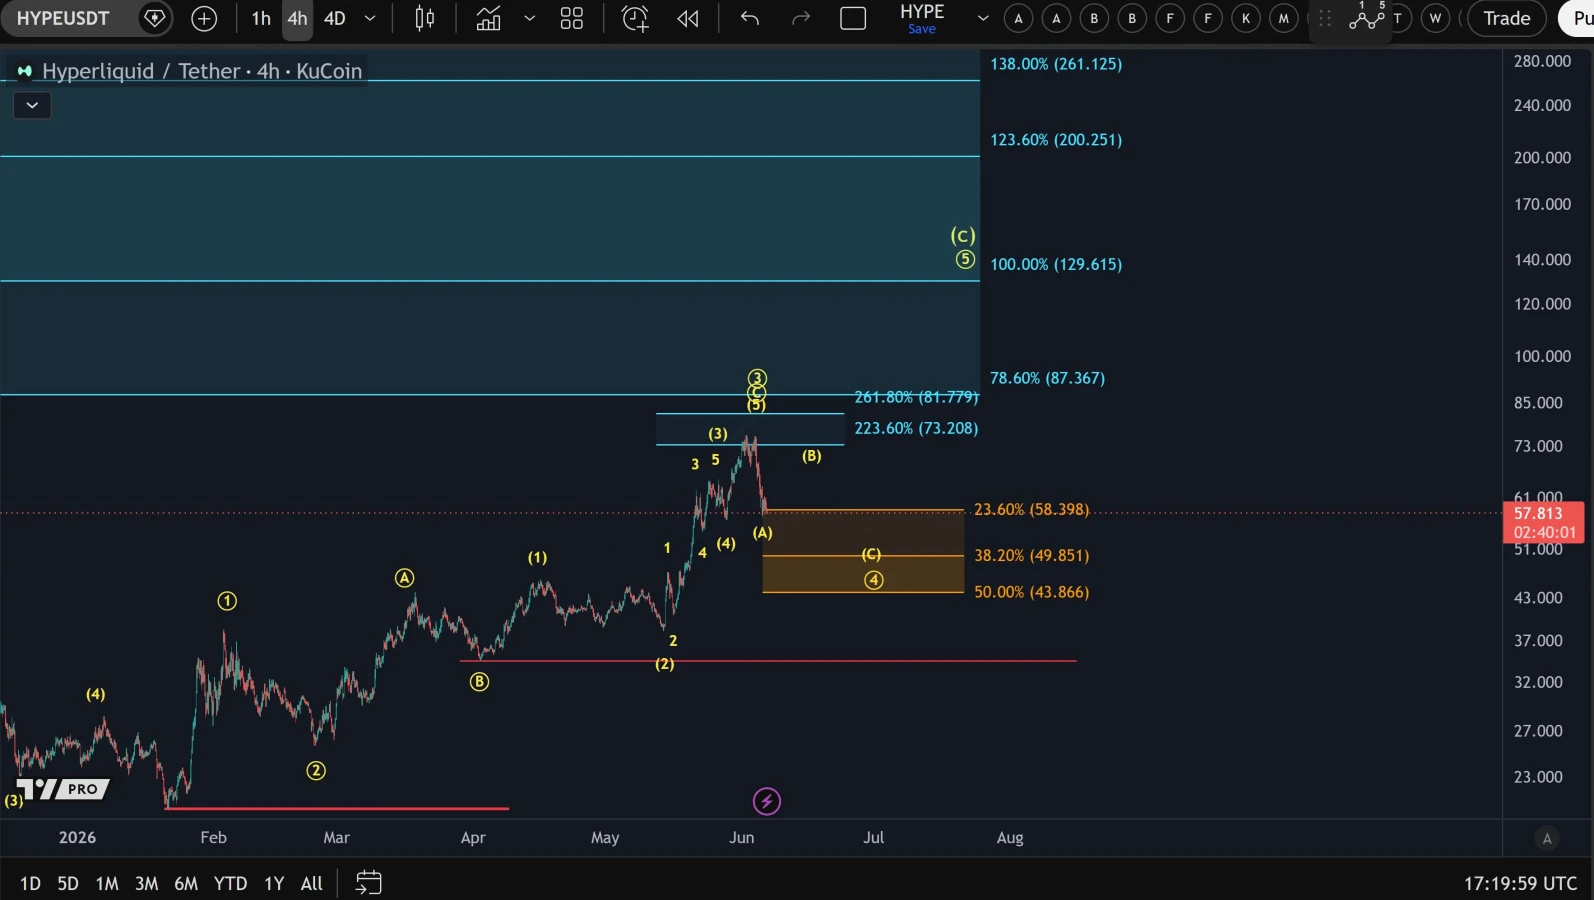Click the 78.60% (87.367) Fibonacci label

(x=1047, y=378)
